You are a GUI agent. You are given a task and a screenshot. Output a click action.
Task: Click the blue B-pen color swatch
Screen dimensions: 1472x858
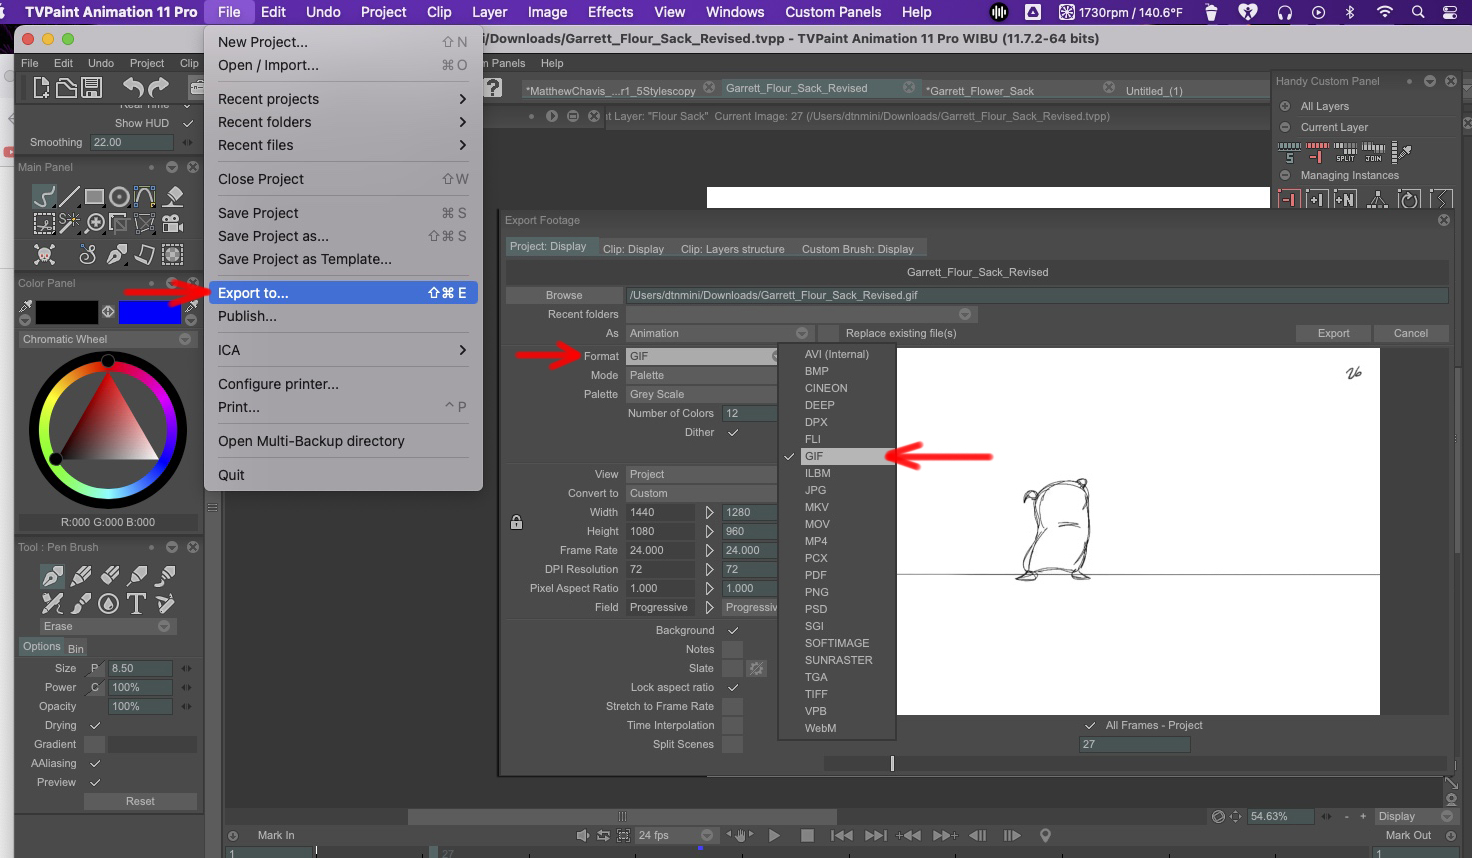tap(150, 312)
